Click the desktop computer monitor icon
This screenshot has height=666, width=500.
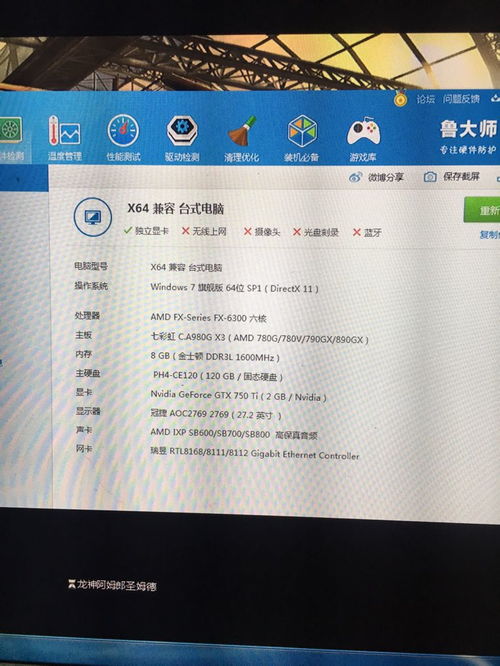pyautogui.click(x=93, y=217)
